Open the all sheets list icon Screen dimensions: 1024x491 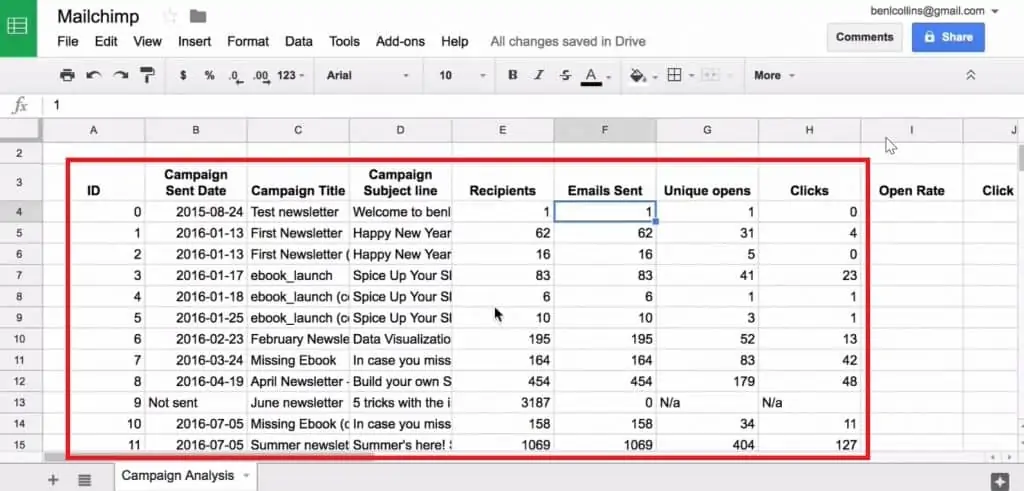click(x=84, y=480)
